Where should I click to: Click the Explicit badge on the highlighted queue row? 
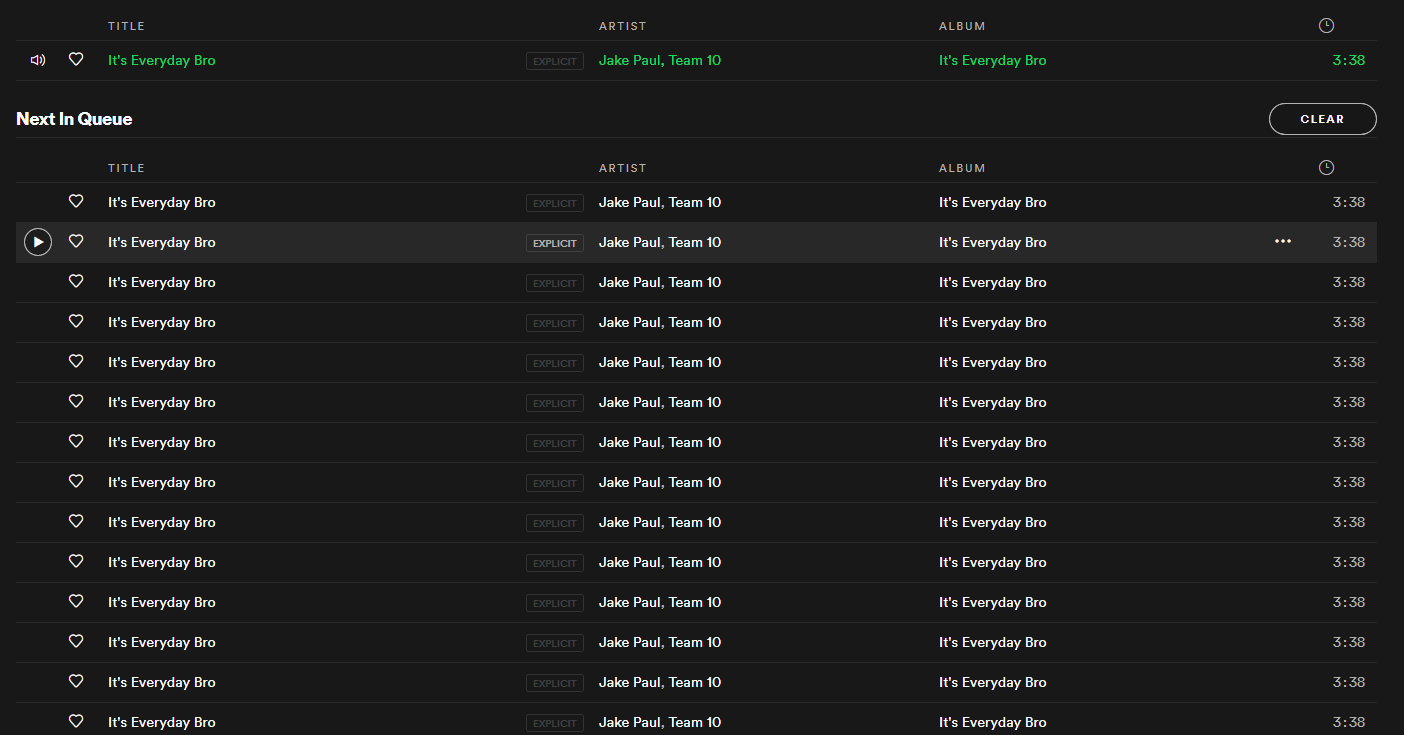click(x=555, y=243)
